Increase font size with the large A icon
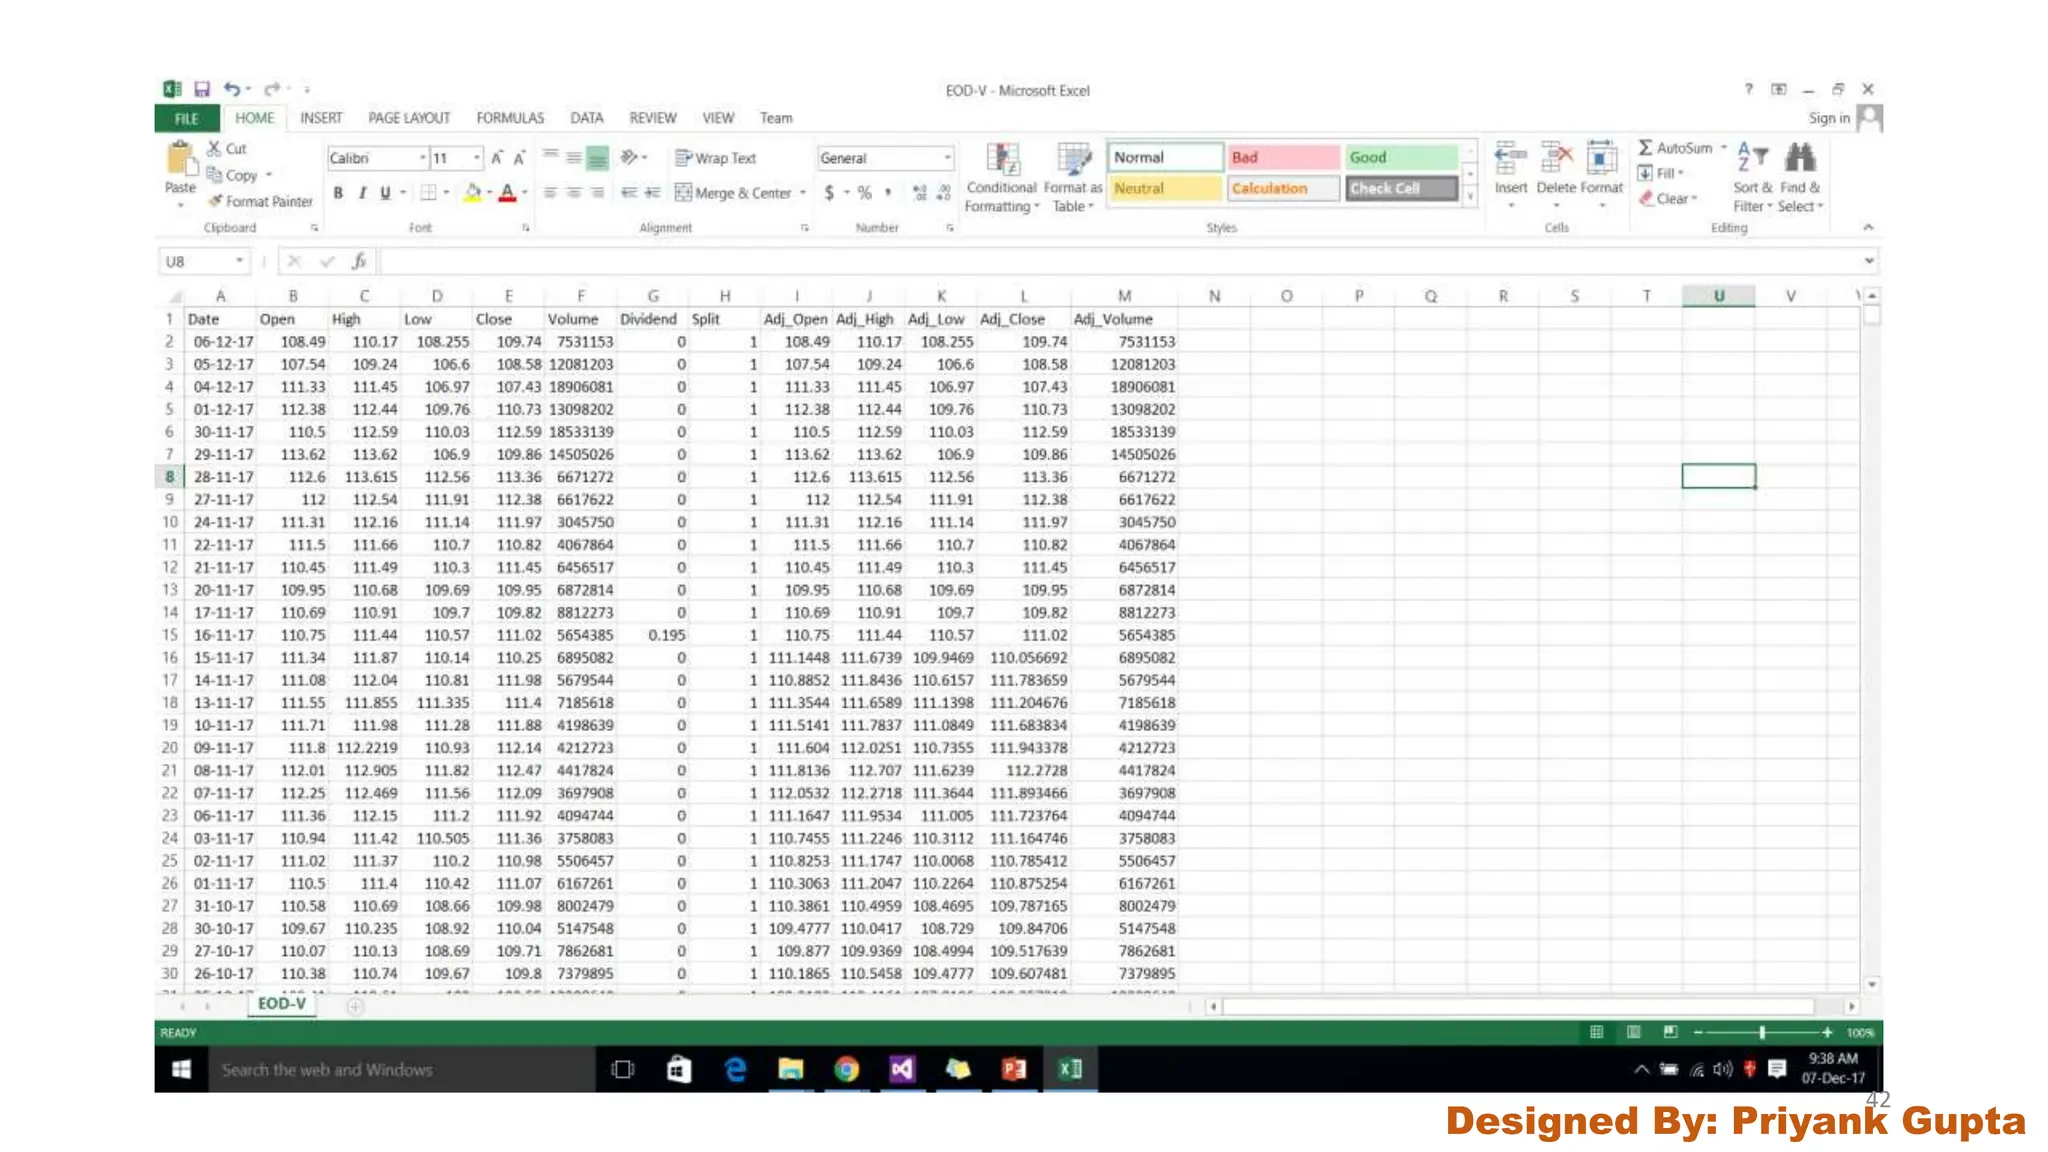2048x1152 pixels. tap(497, 158)
